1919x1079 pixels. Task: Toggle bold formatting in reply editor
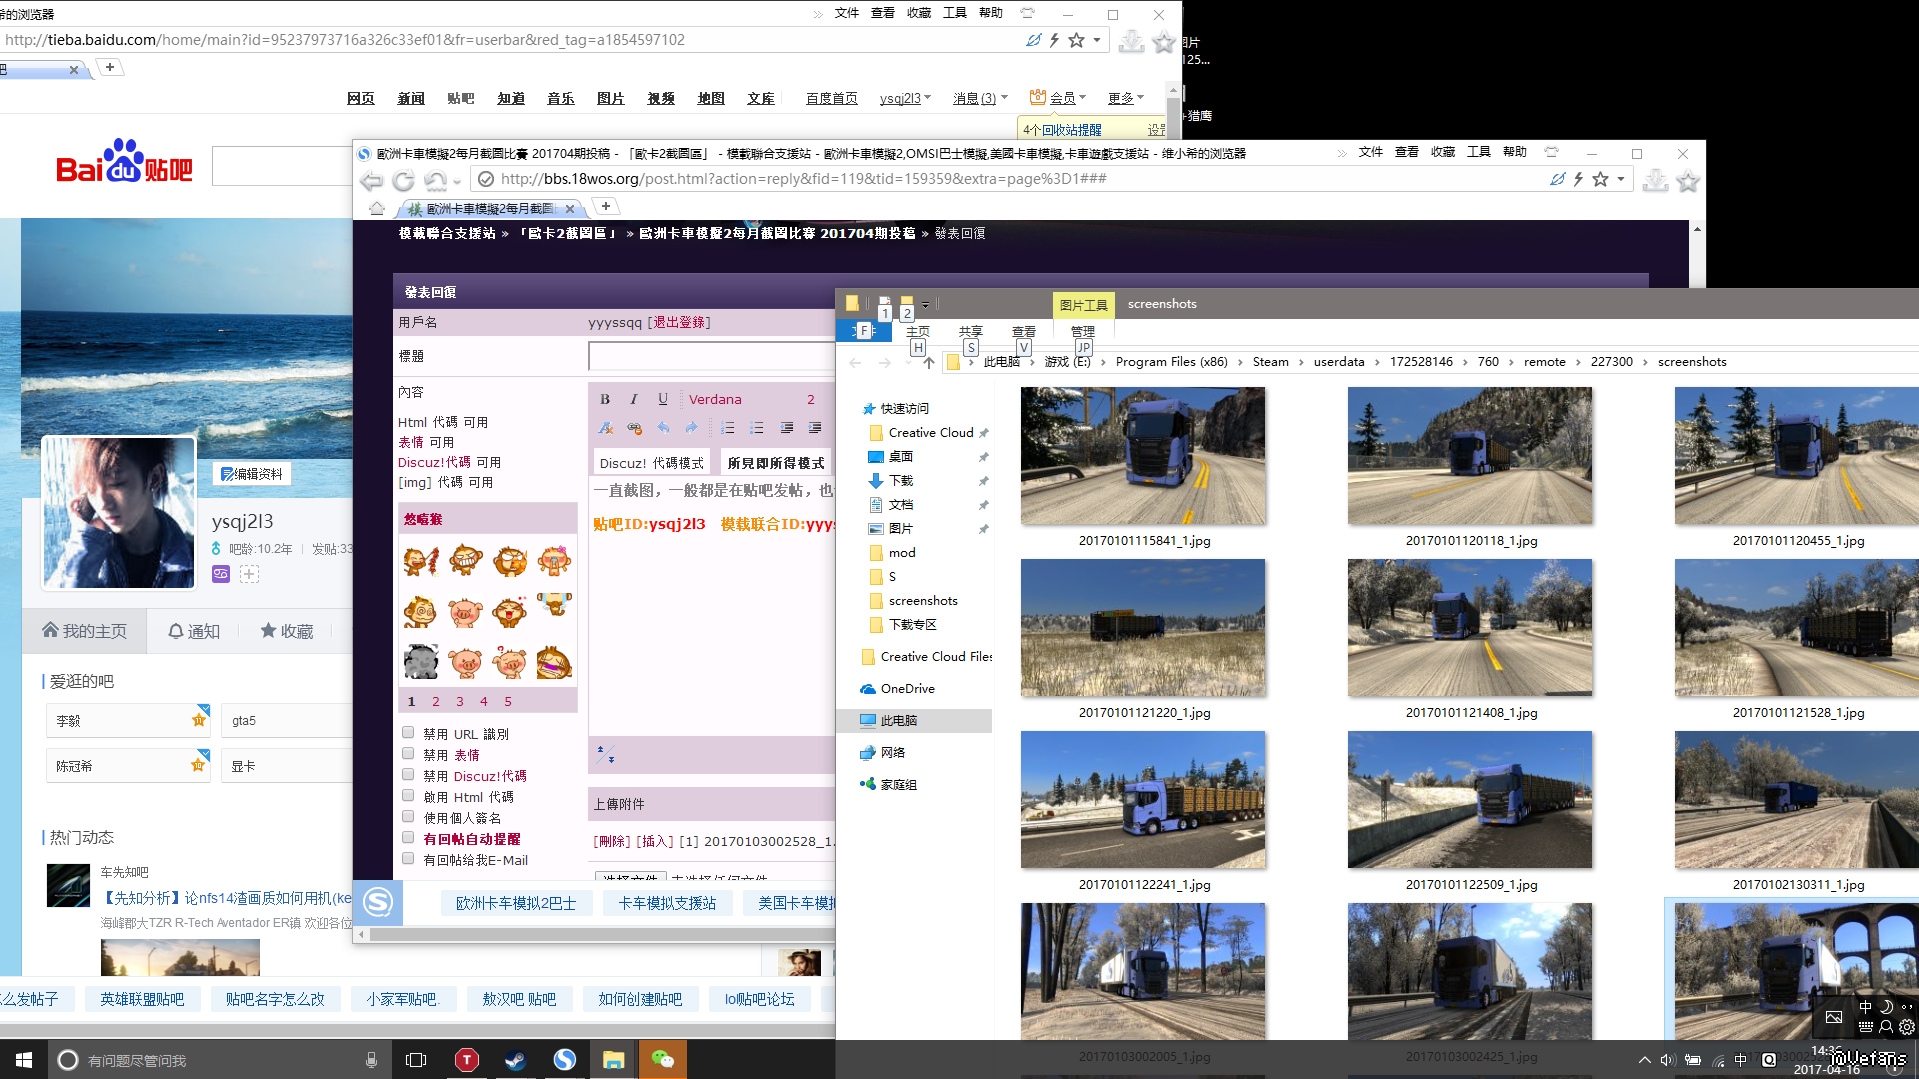(x=605, y=399)
